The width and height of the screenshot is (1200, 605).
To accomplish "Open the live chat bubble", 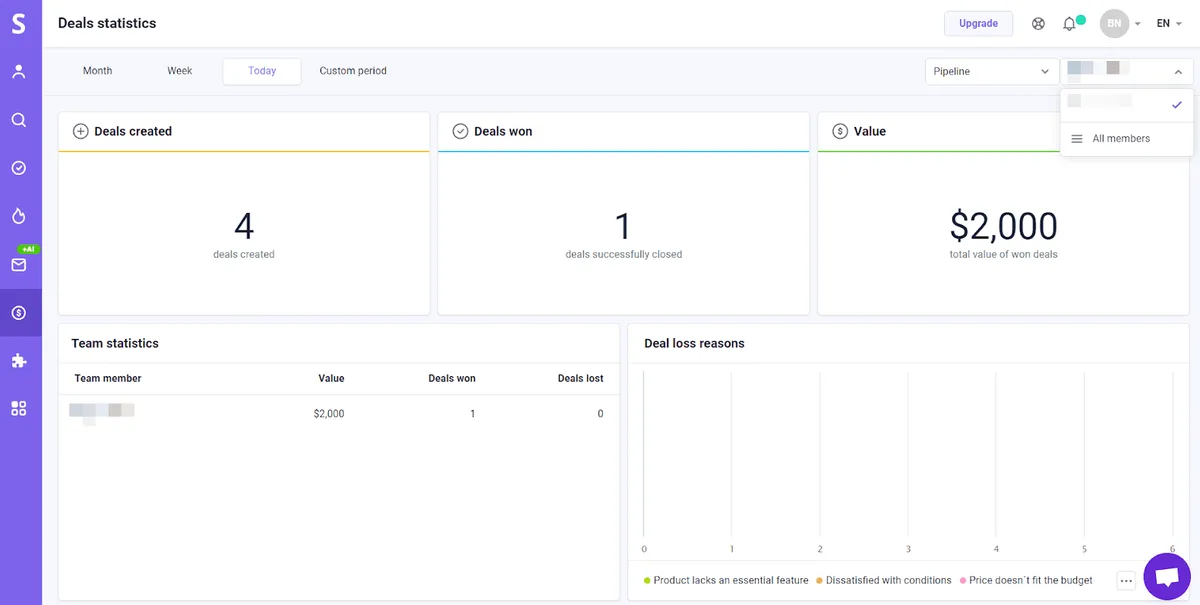I will [1166, 575].
